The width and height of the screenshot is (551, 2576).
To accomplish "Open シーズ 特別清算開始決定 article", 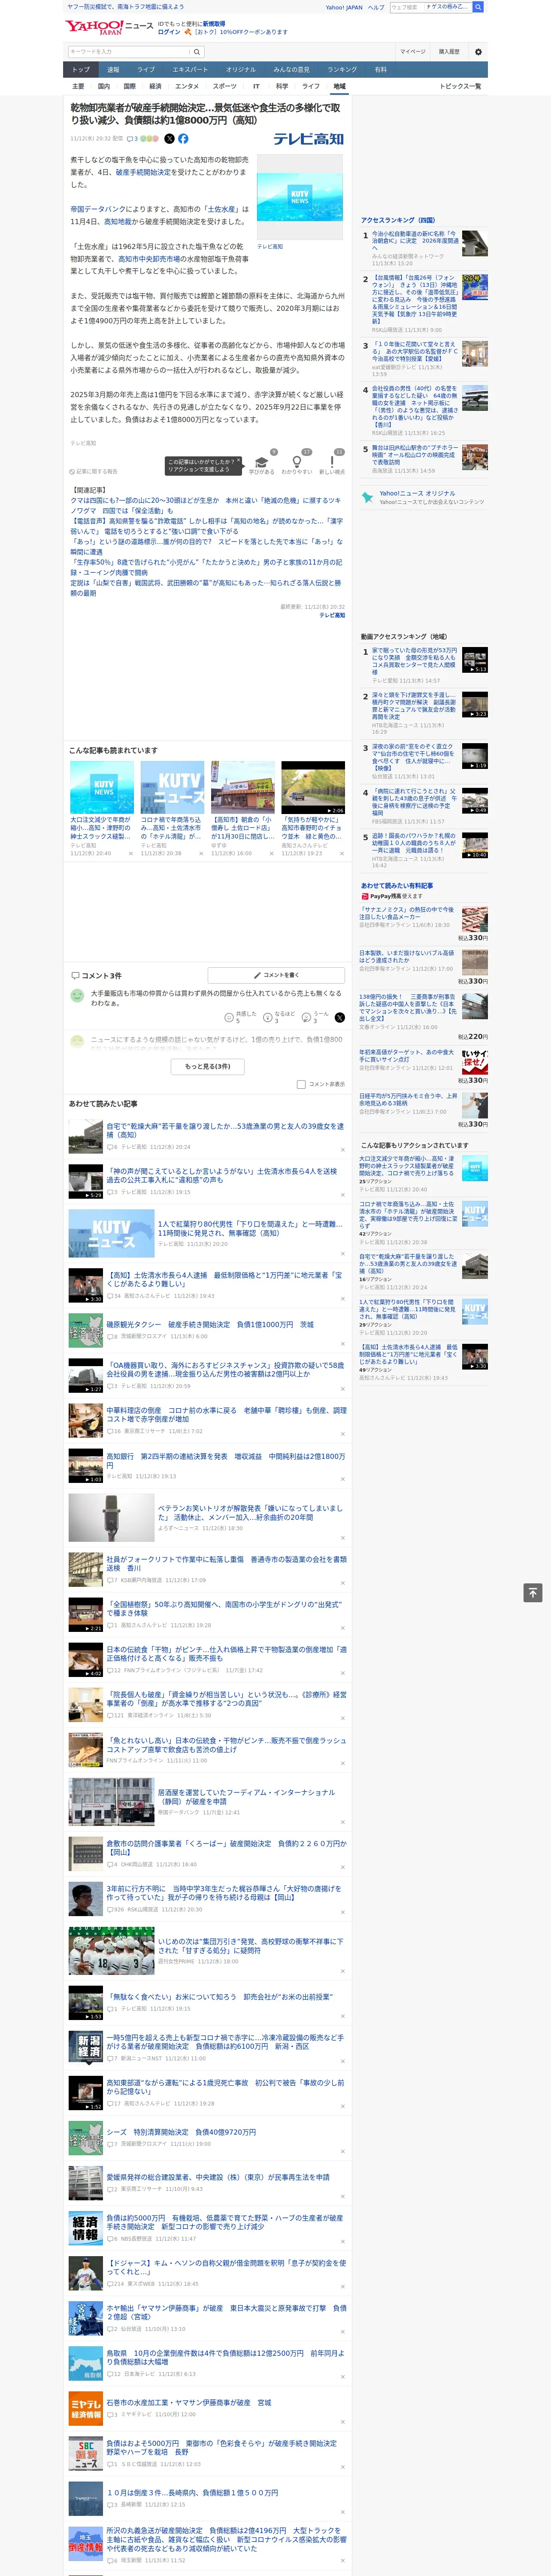I will (x=181, y=2131).
